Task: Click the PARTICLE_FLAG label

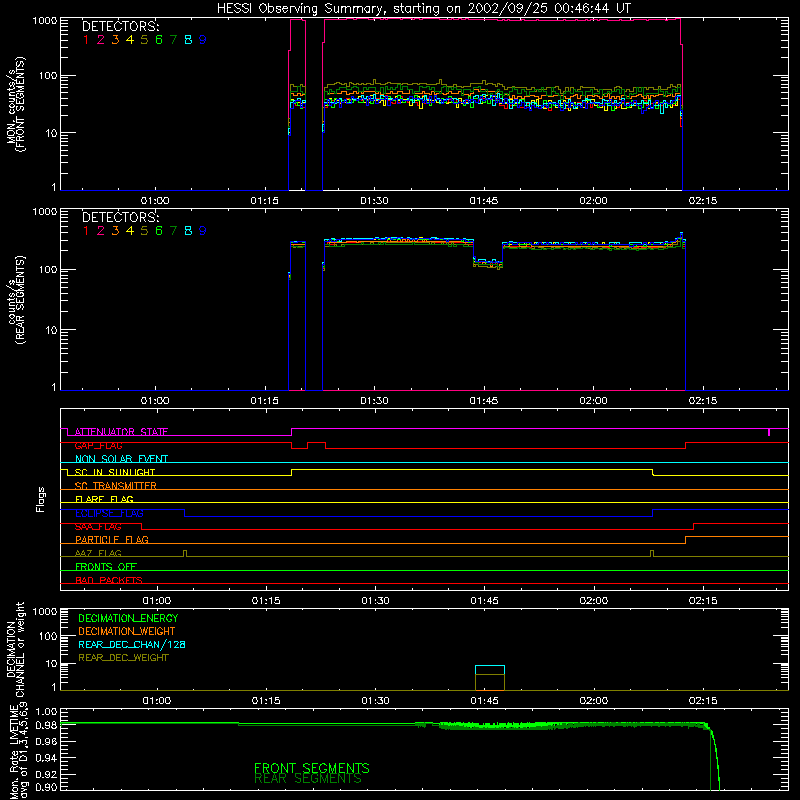Action: point(112,540)
